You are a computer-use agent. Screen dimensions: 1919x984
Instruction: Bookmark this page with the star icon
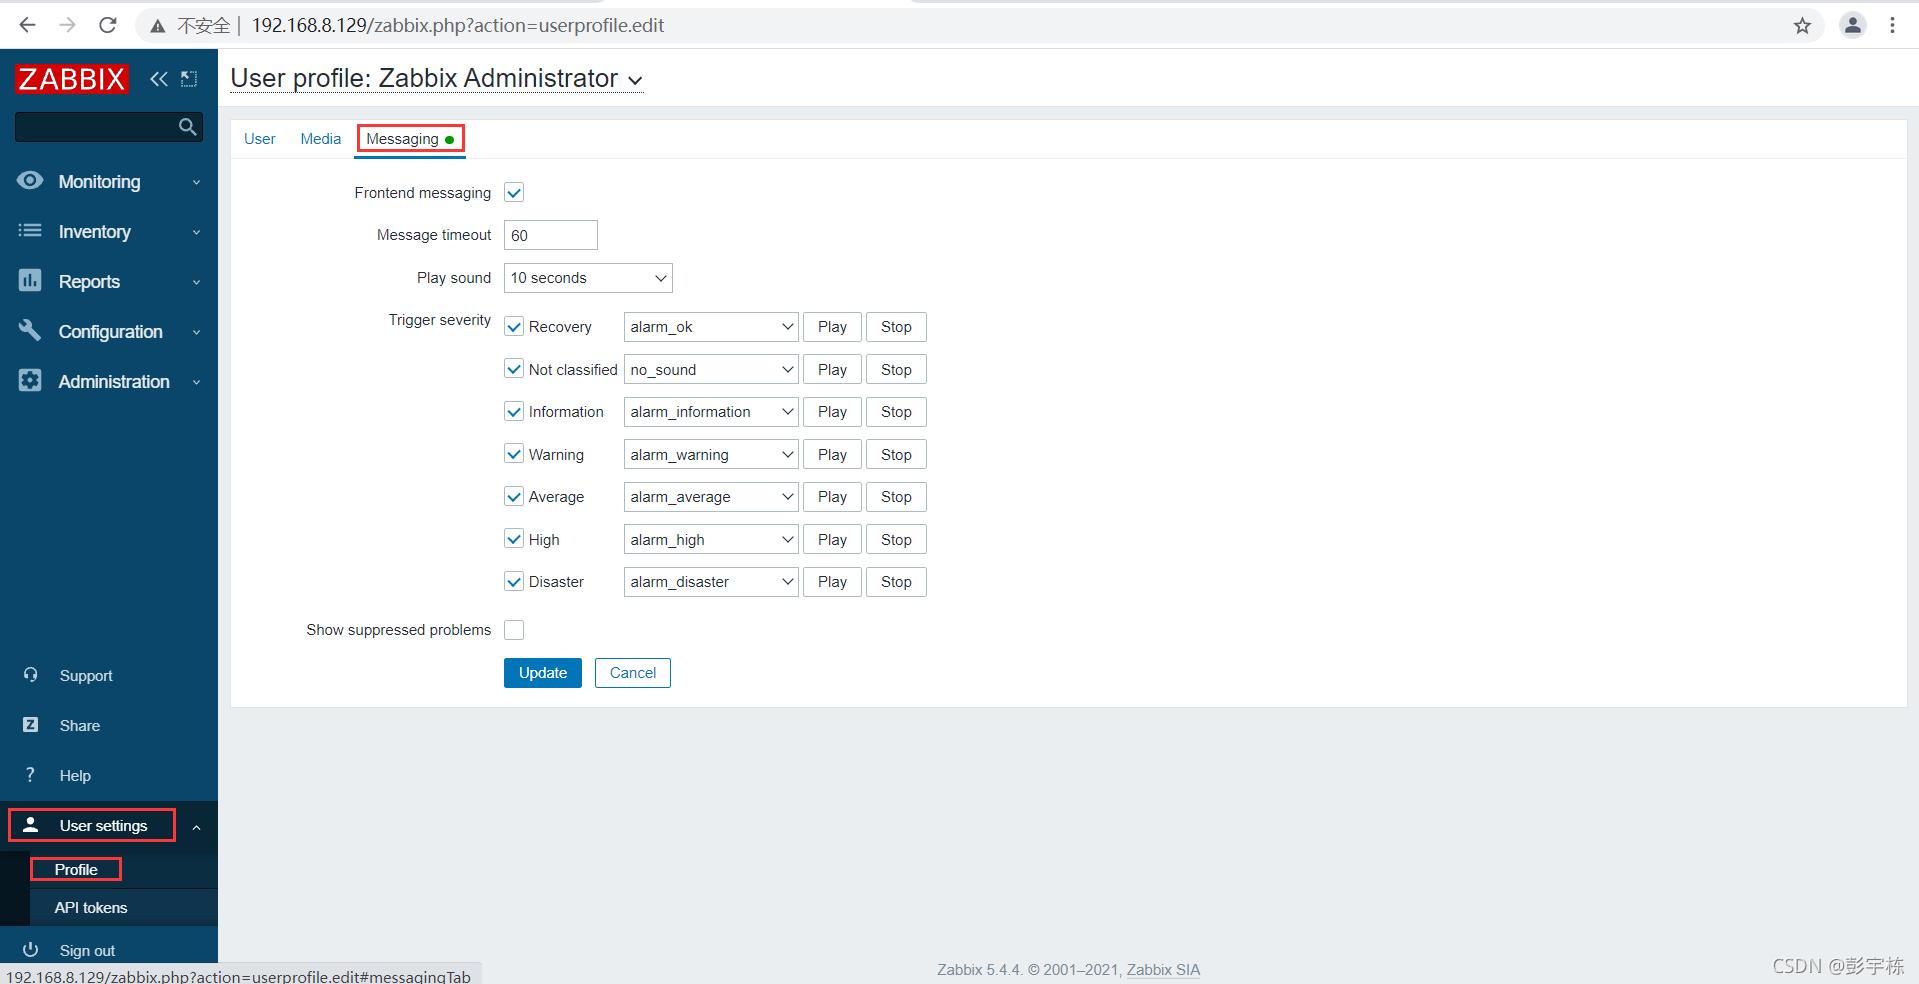(x=1802, y=26)
